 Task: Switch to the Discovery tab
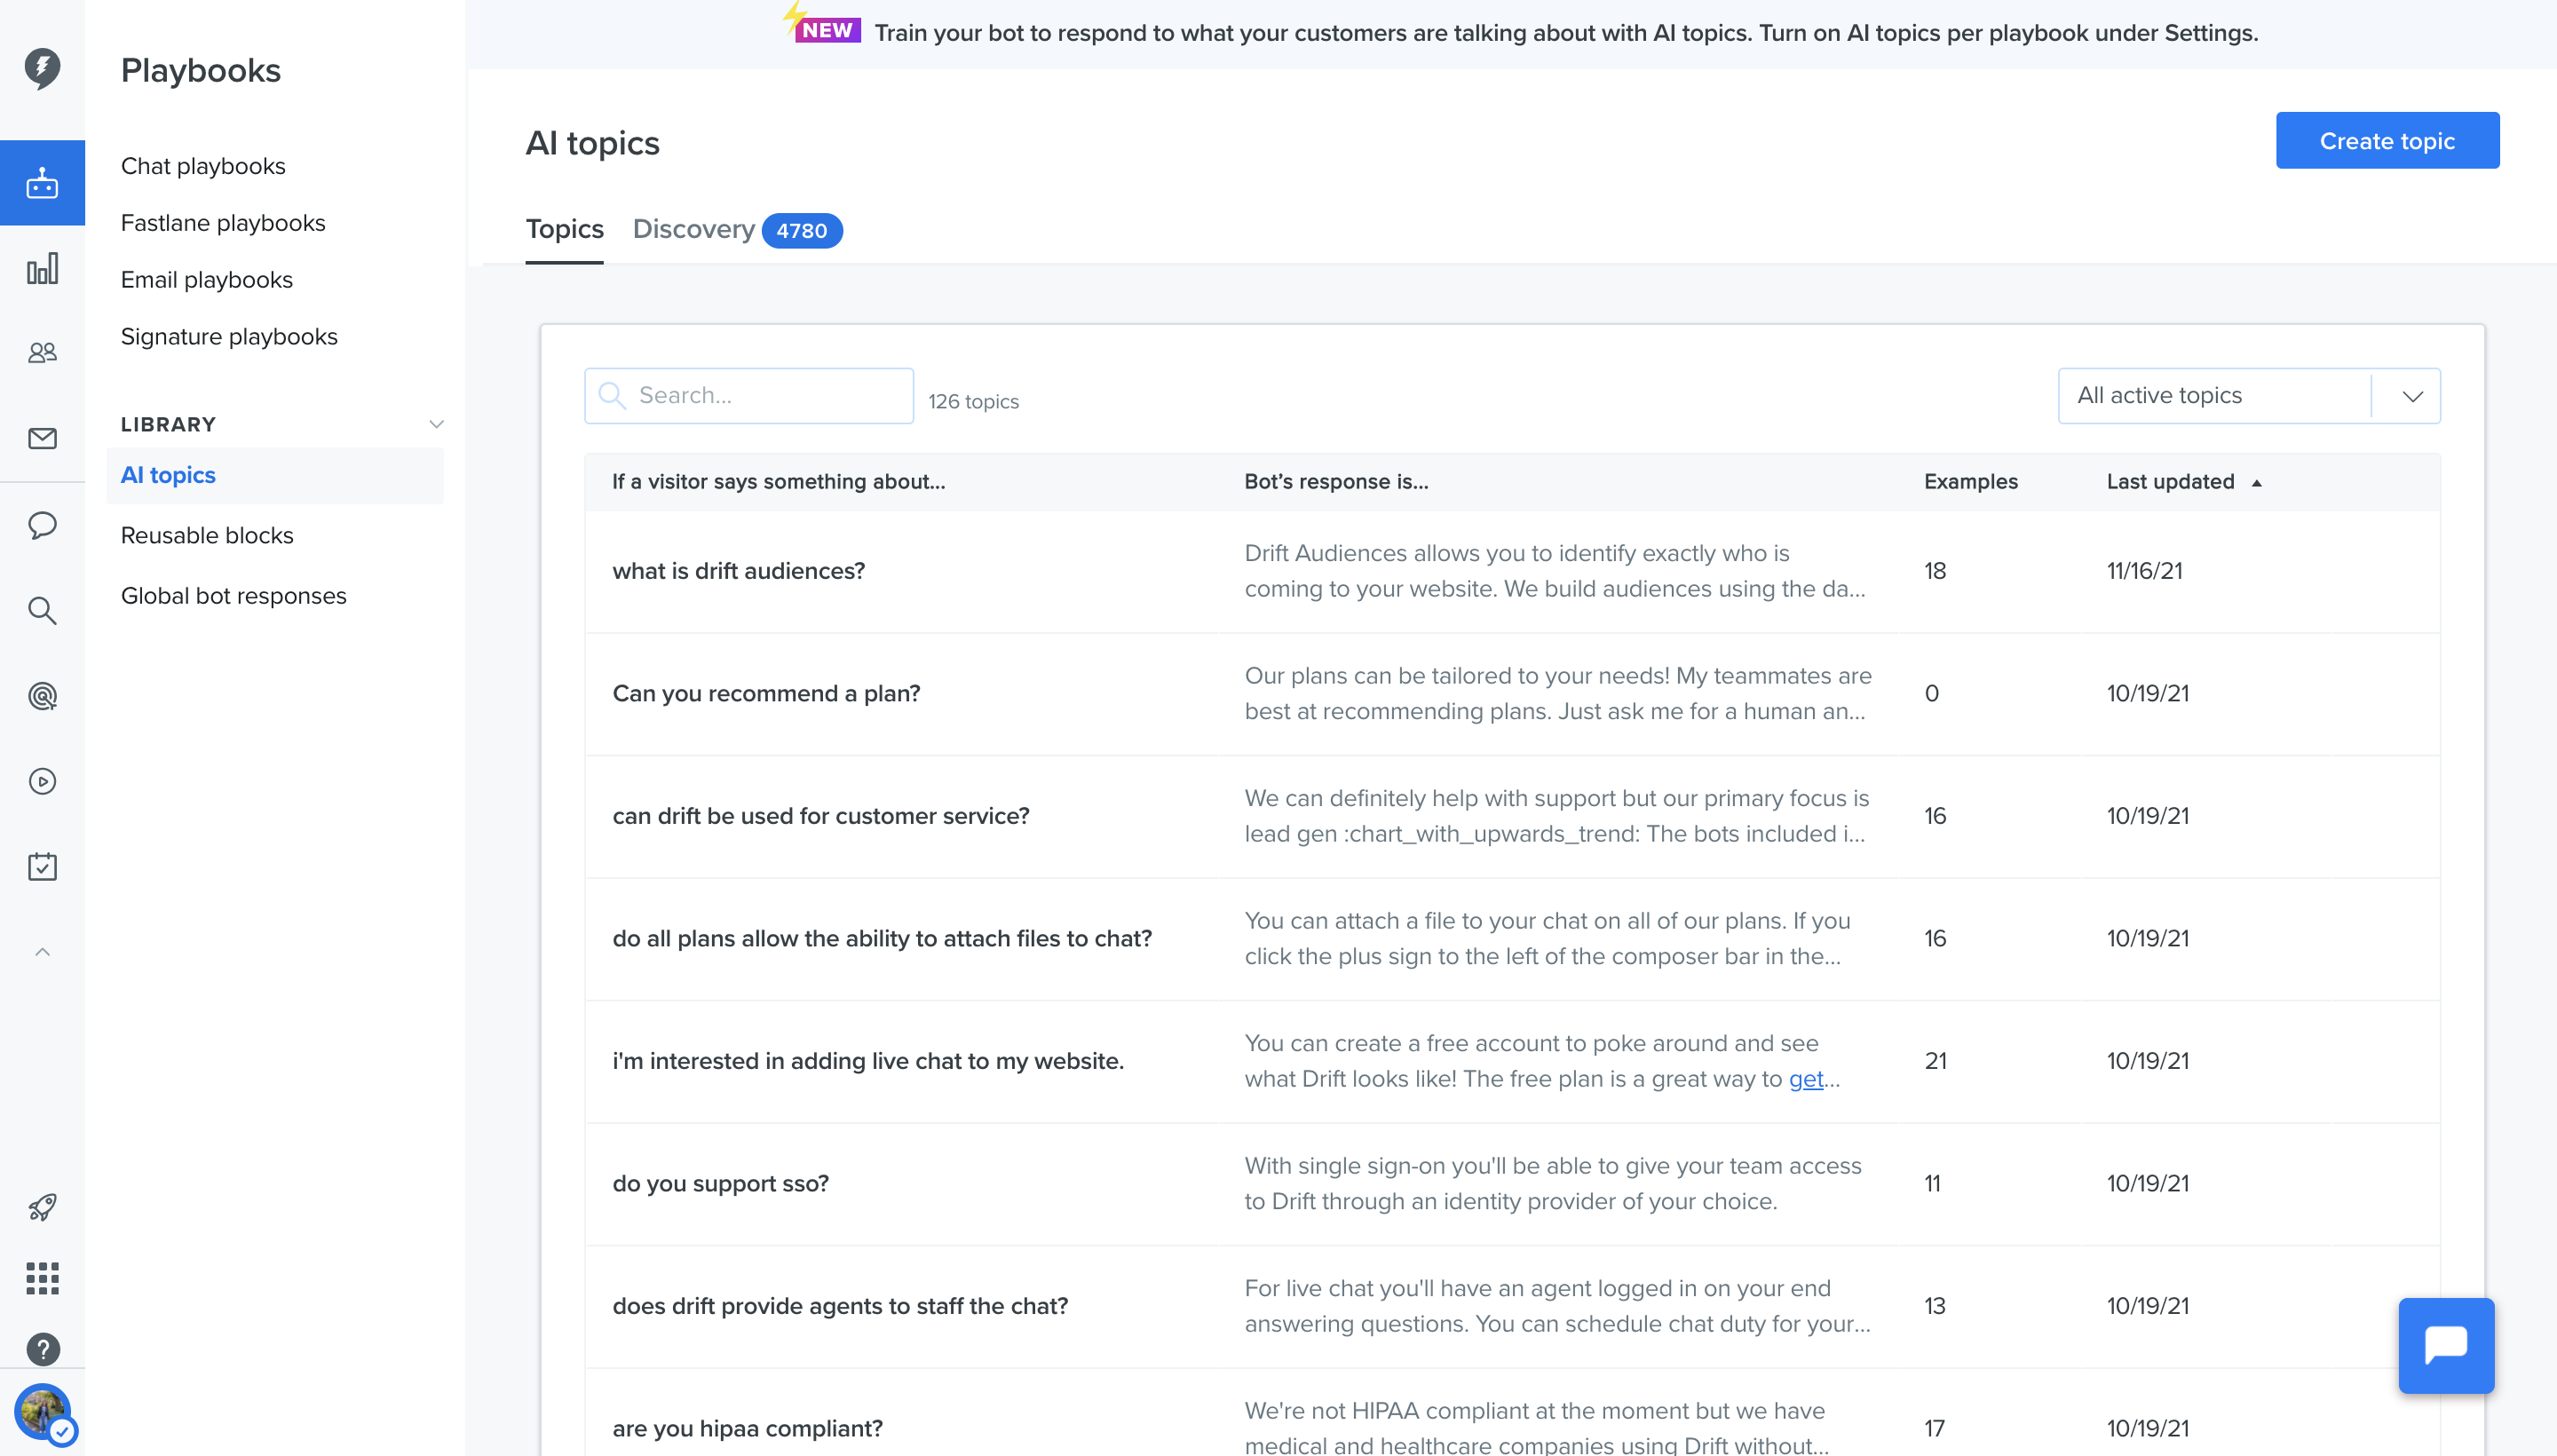(693, 229)
